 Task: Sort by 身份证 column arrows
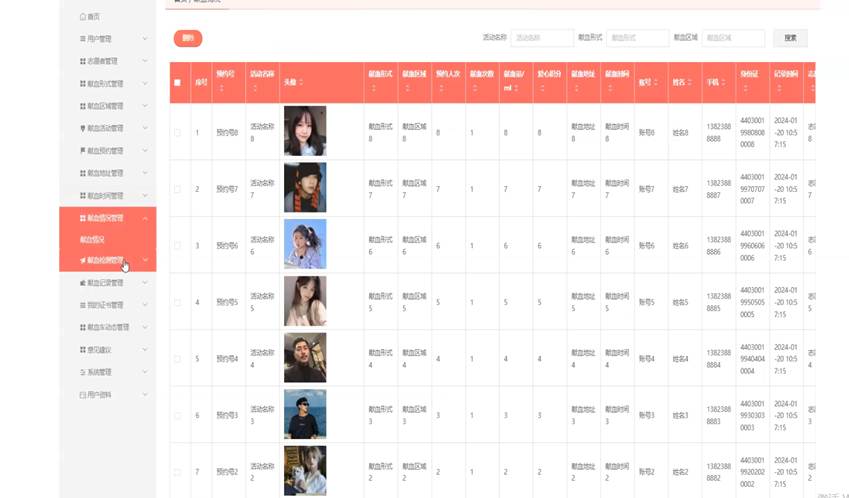(745, 88)
